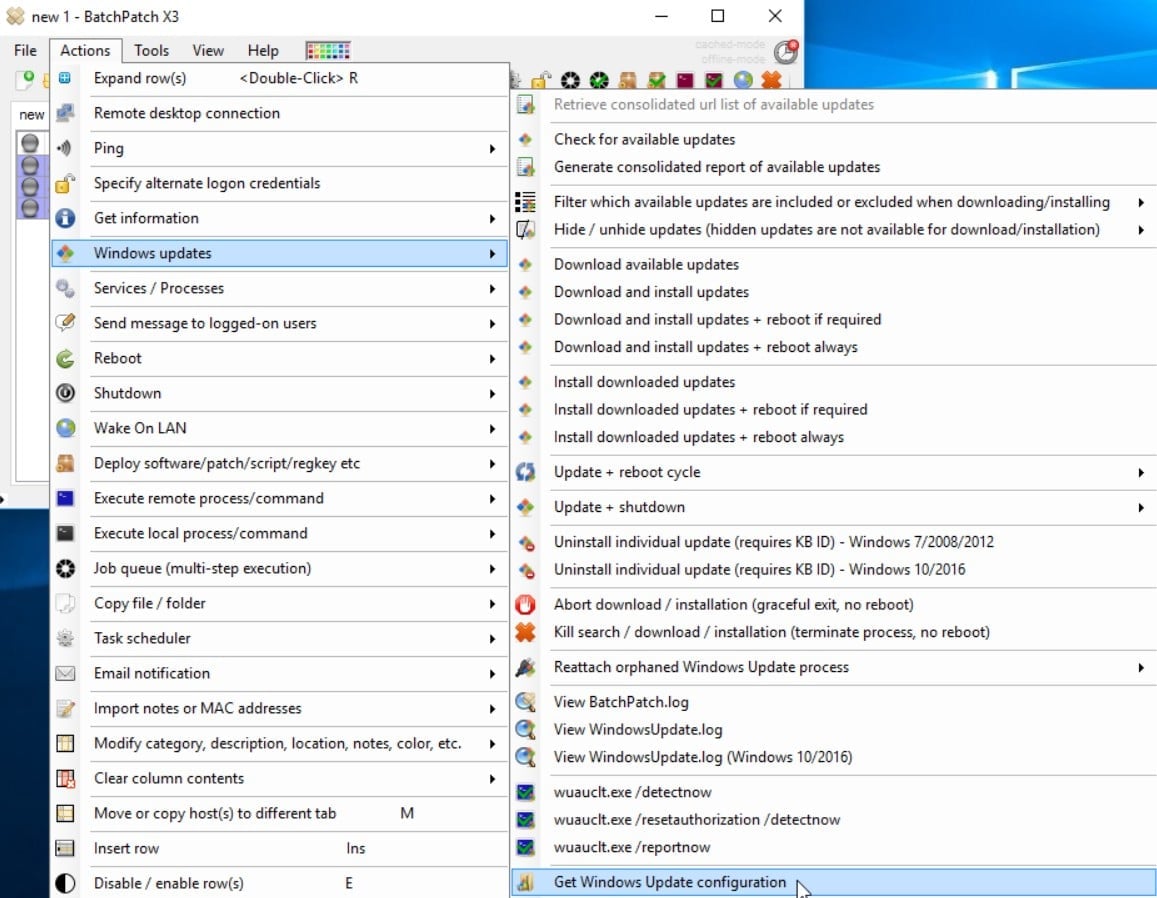
Task: Open the Help menu
Action: click(x=263, y=50)
